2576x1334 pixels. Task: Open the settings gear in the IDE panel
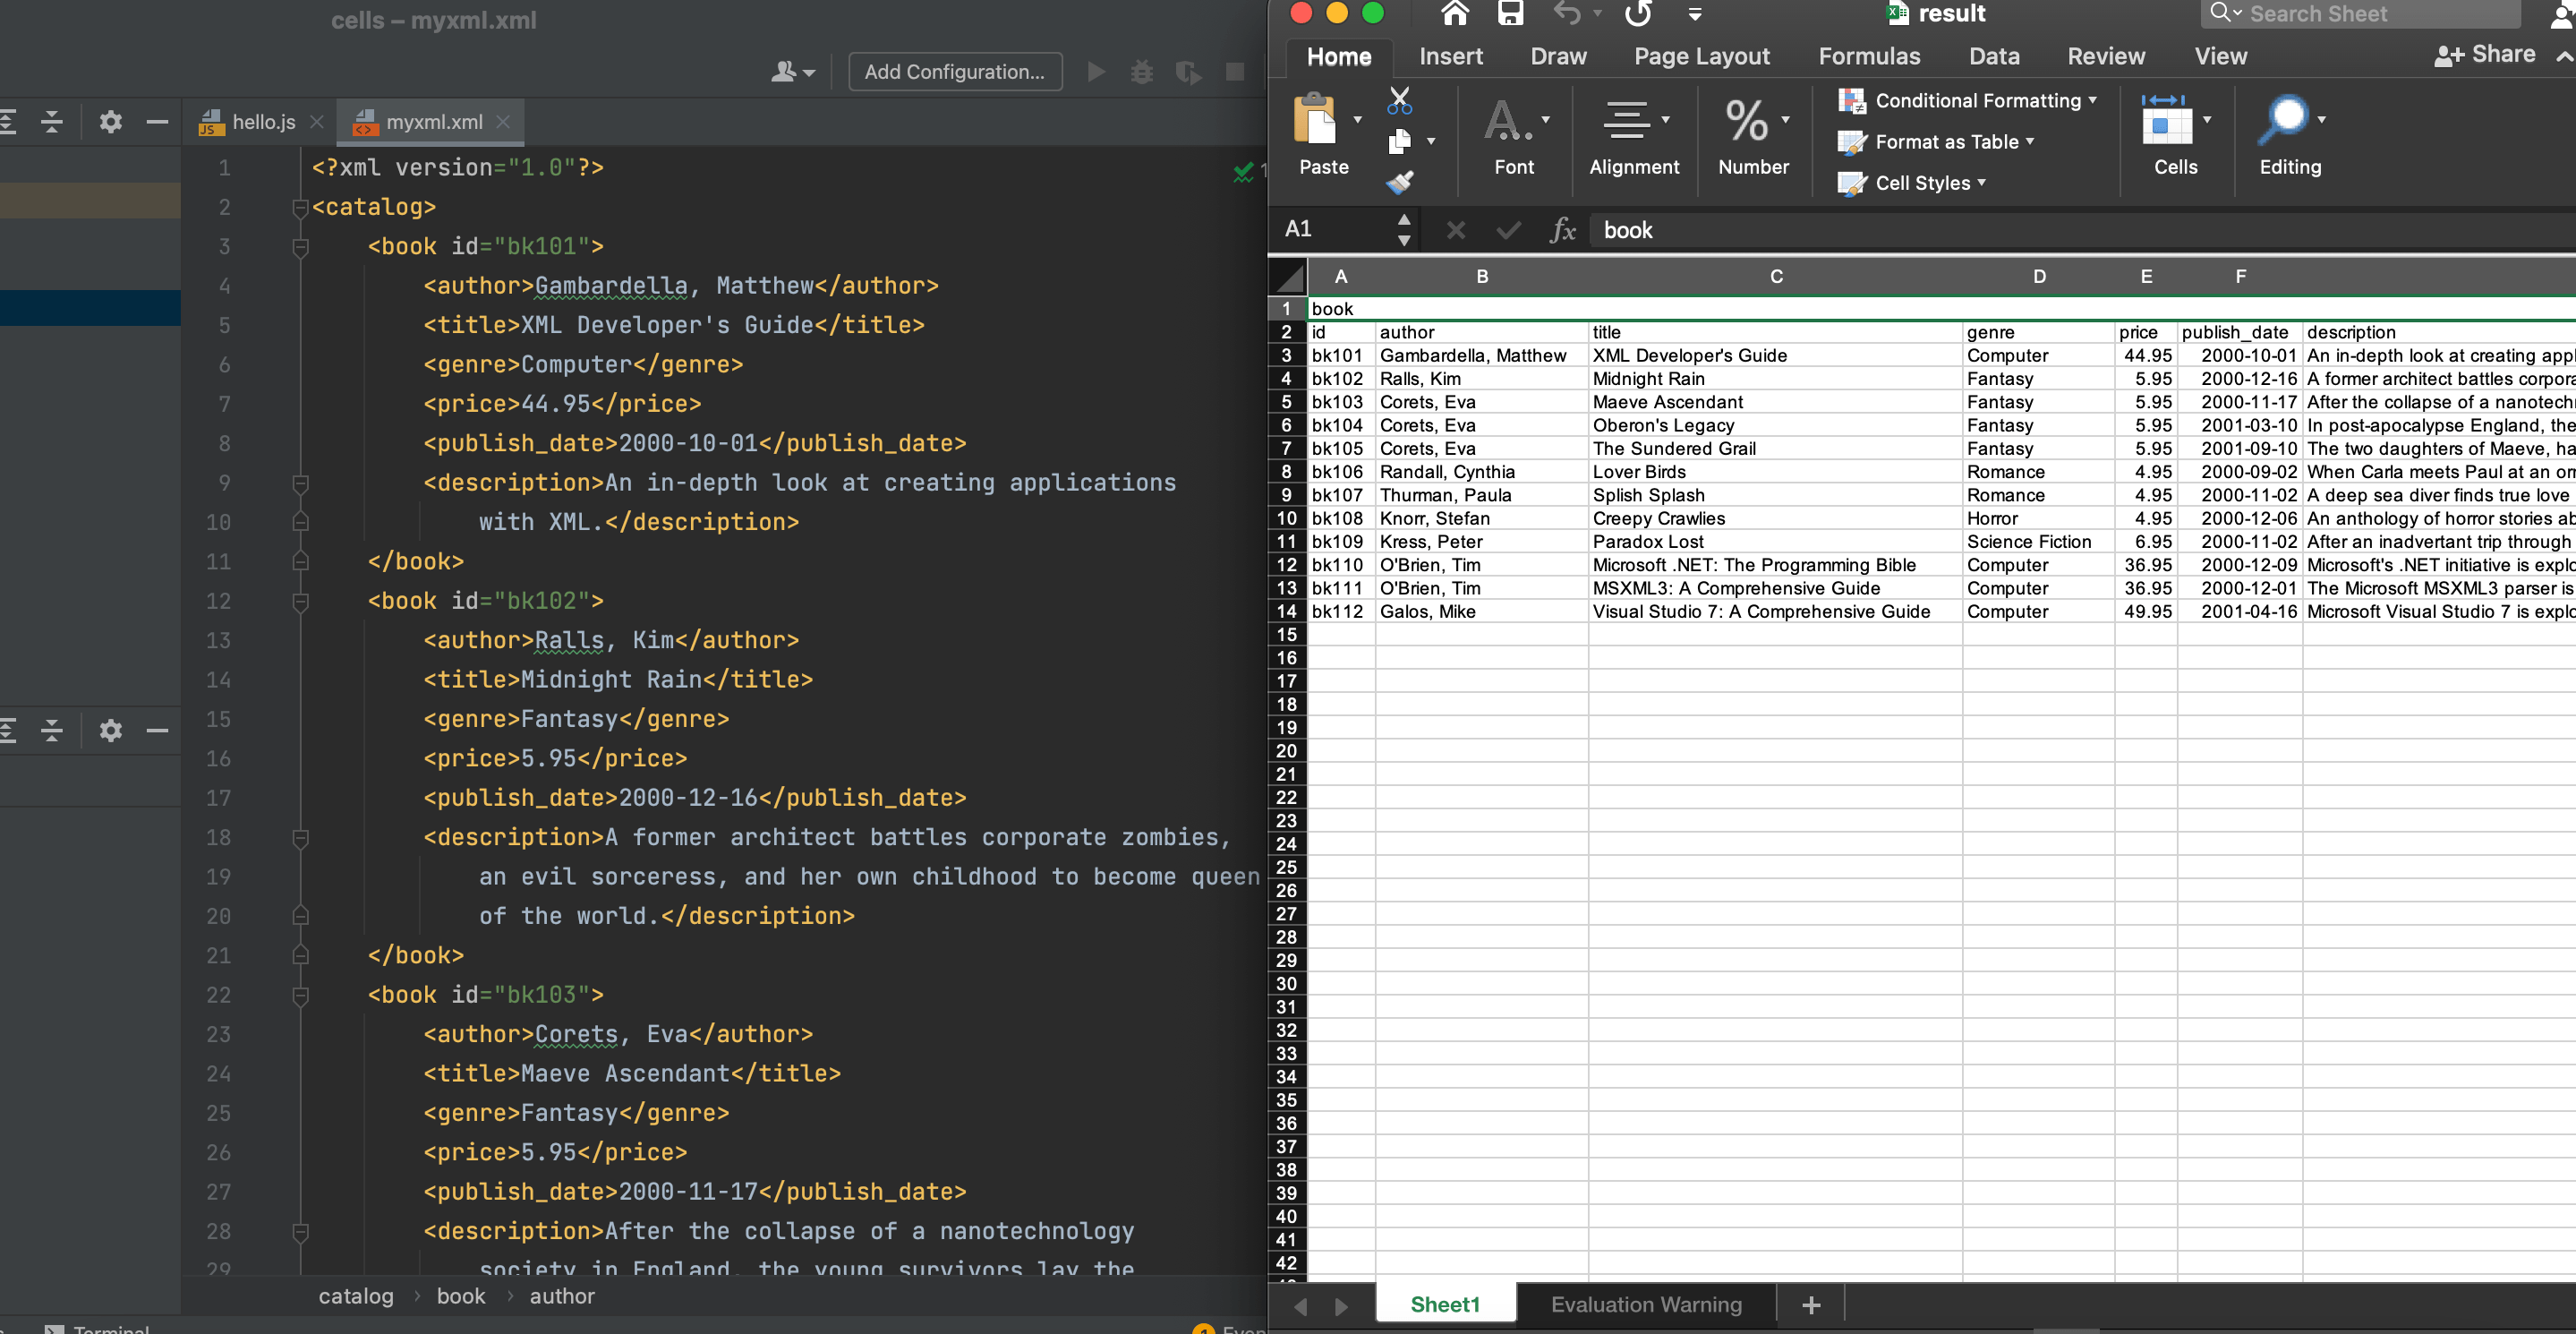pyautogui.click(x=110, y=121)
